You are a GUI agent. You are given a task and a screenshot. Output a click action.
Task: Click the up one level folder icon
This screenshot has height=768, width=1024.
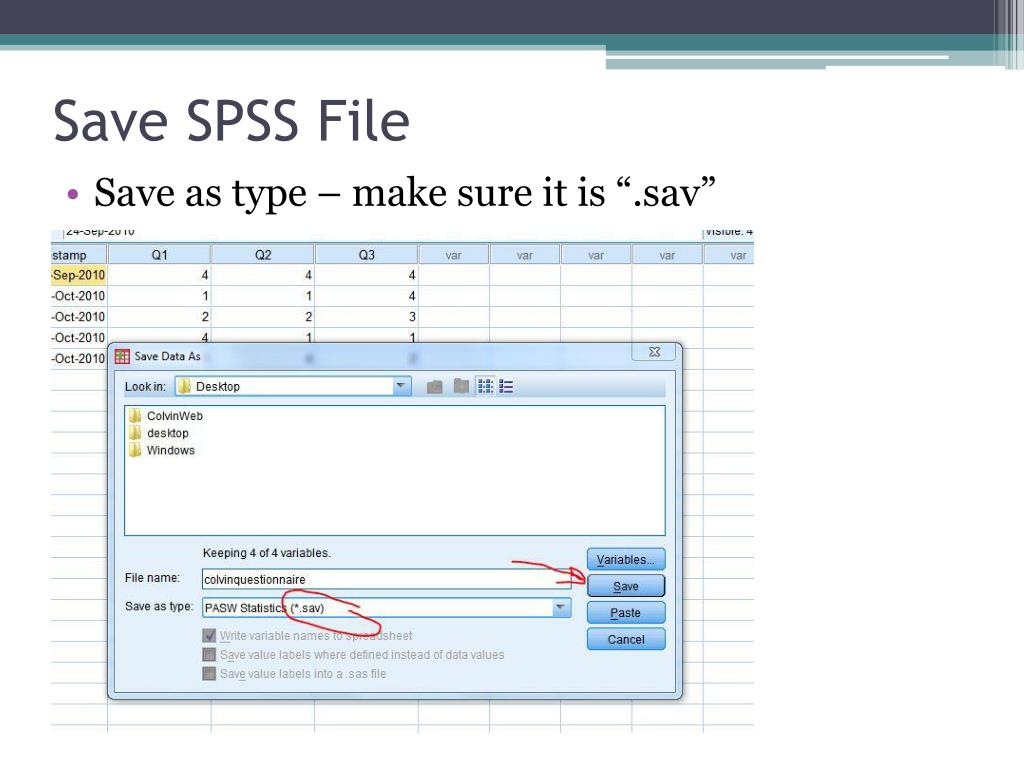tap(435, 385)
